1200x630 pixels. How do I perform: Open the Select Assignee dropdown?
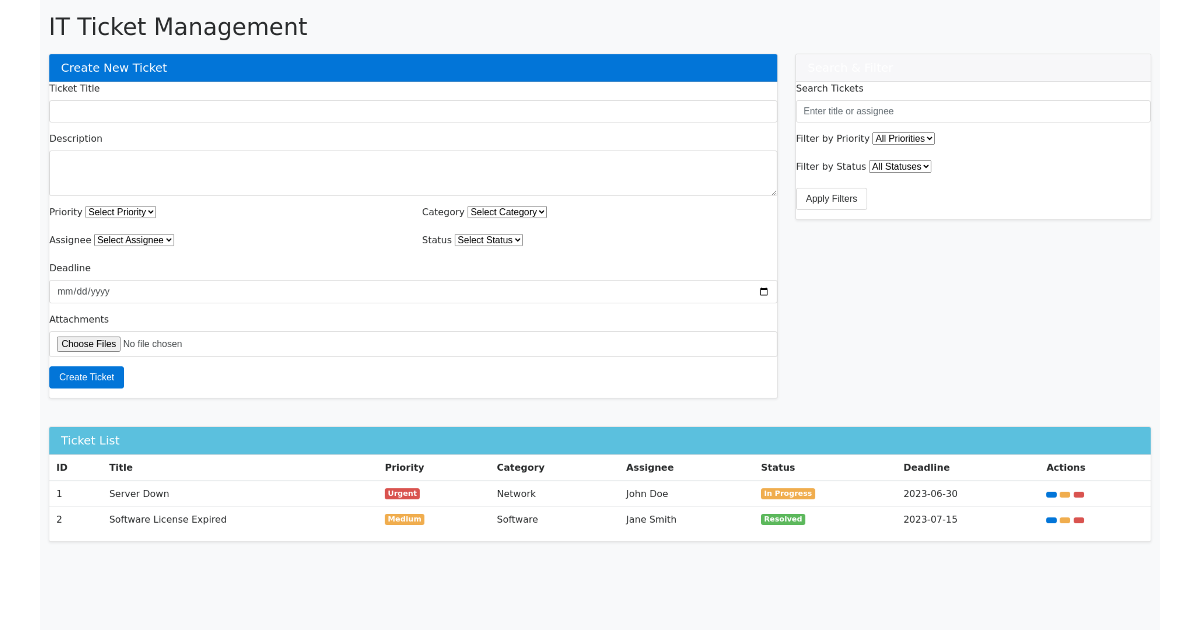[x=133, y=239]
